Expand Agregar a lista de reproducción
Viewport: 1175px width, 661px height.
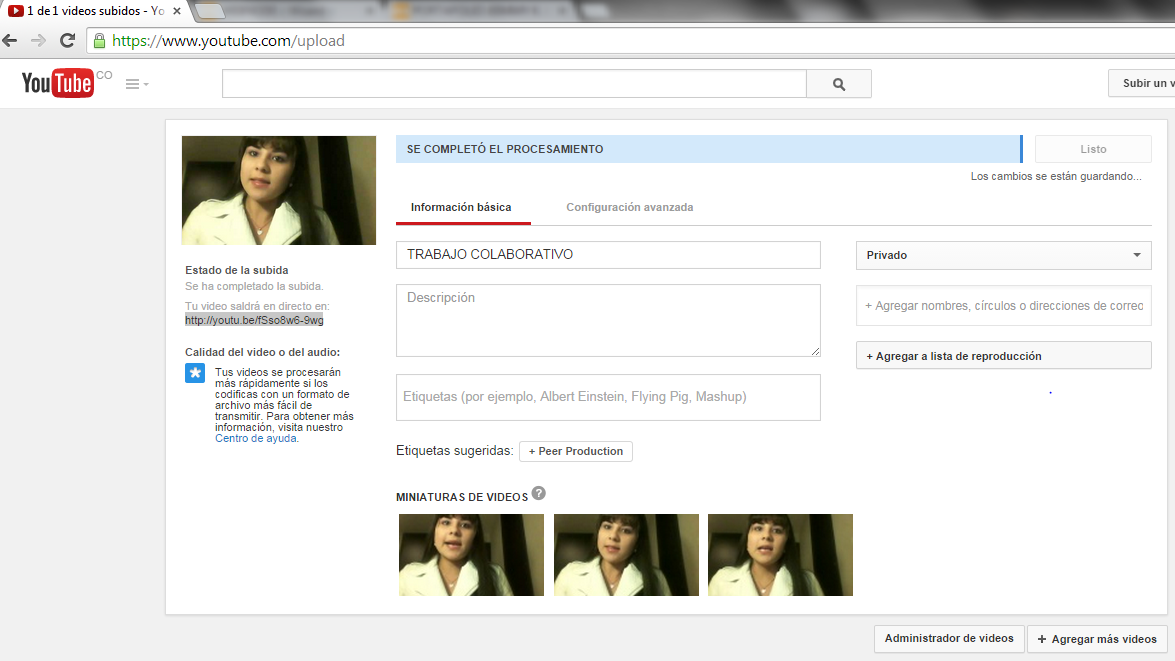[x=1003, y=356]
